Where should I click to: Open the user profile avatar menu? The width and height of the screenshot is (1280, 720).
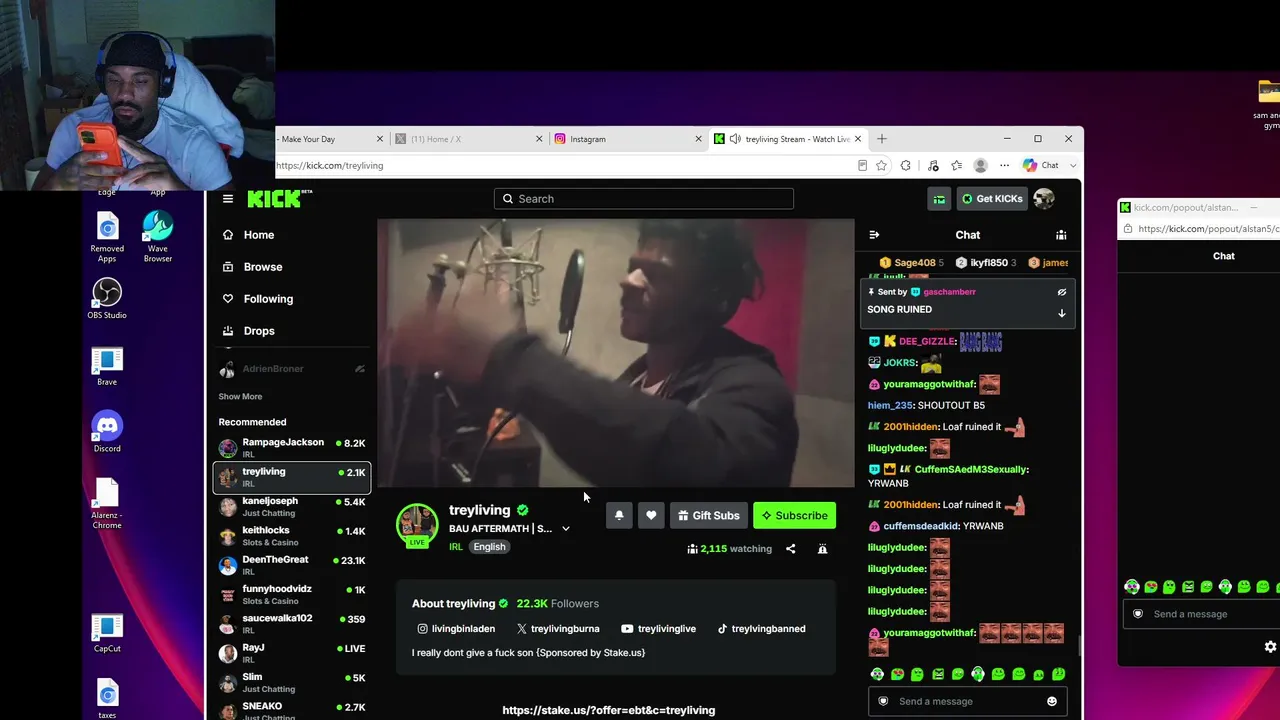tap(1044, 199)
